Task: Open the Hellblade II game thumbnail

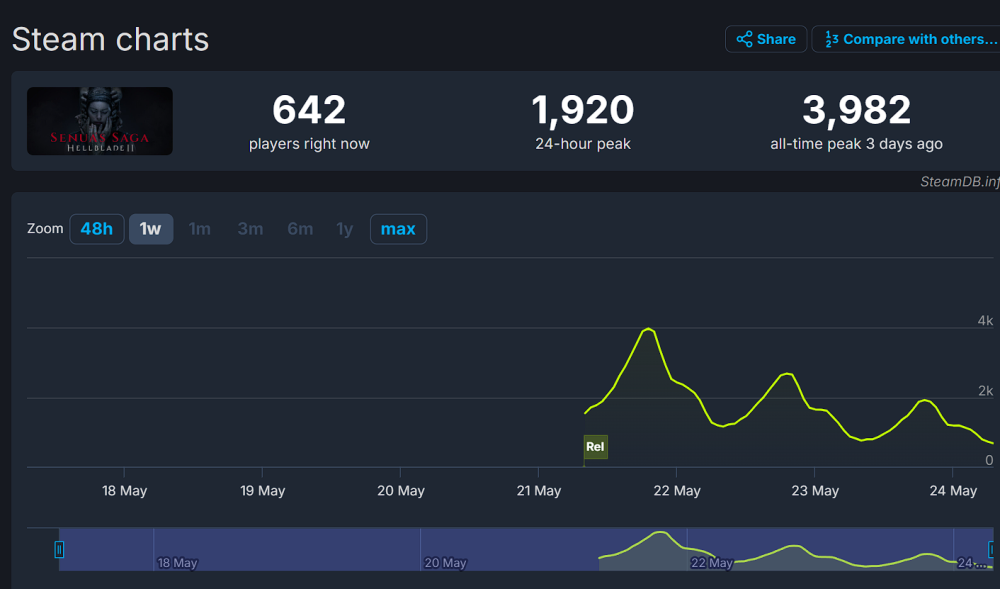Action: (x=100, y=121)
